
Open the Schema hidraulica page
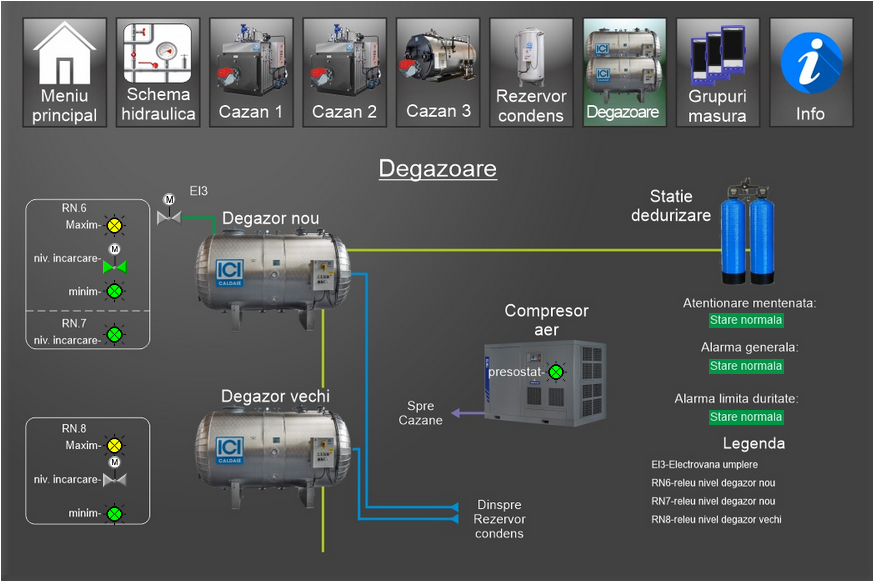pyautogui.click(x=158, y=72)
